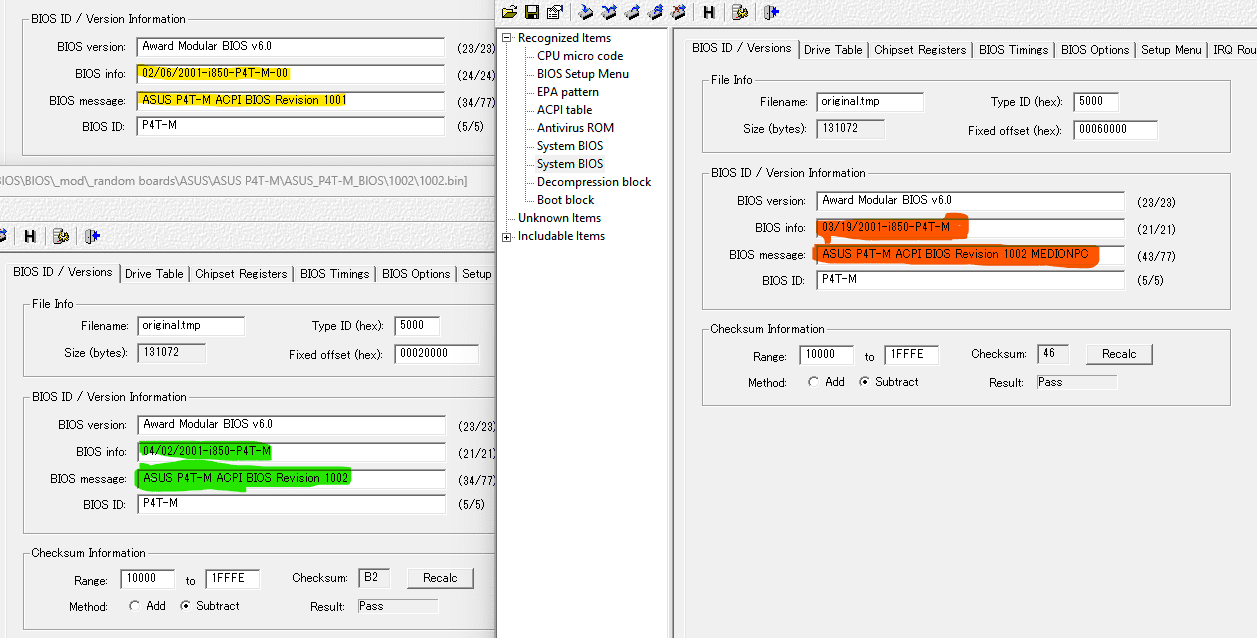1257x638 pixels.
Task: Select Unknown Items in the tree
Action: (x=559, y=218)
